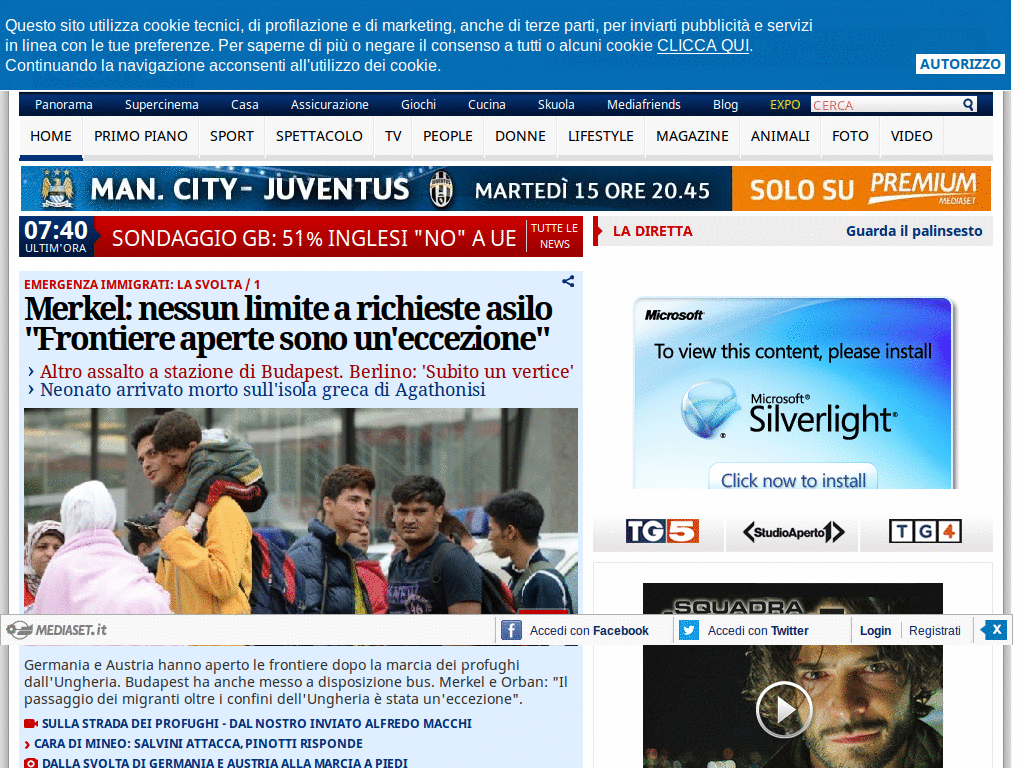Open the Mediaset.it logo

tap(56, 630)
